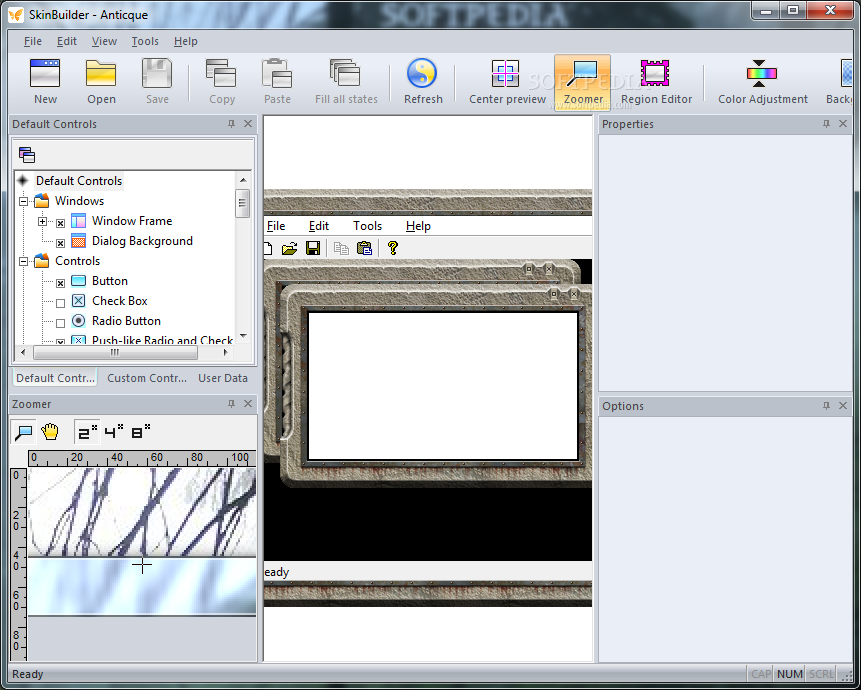Screen dimensions: 861x690
Task: Click the save disk icon in the preview toolbar
Action: click(313, 249)
